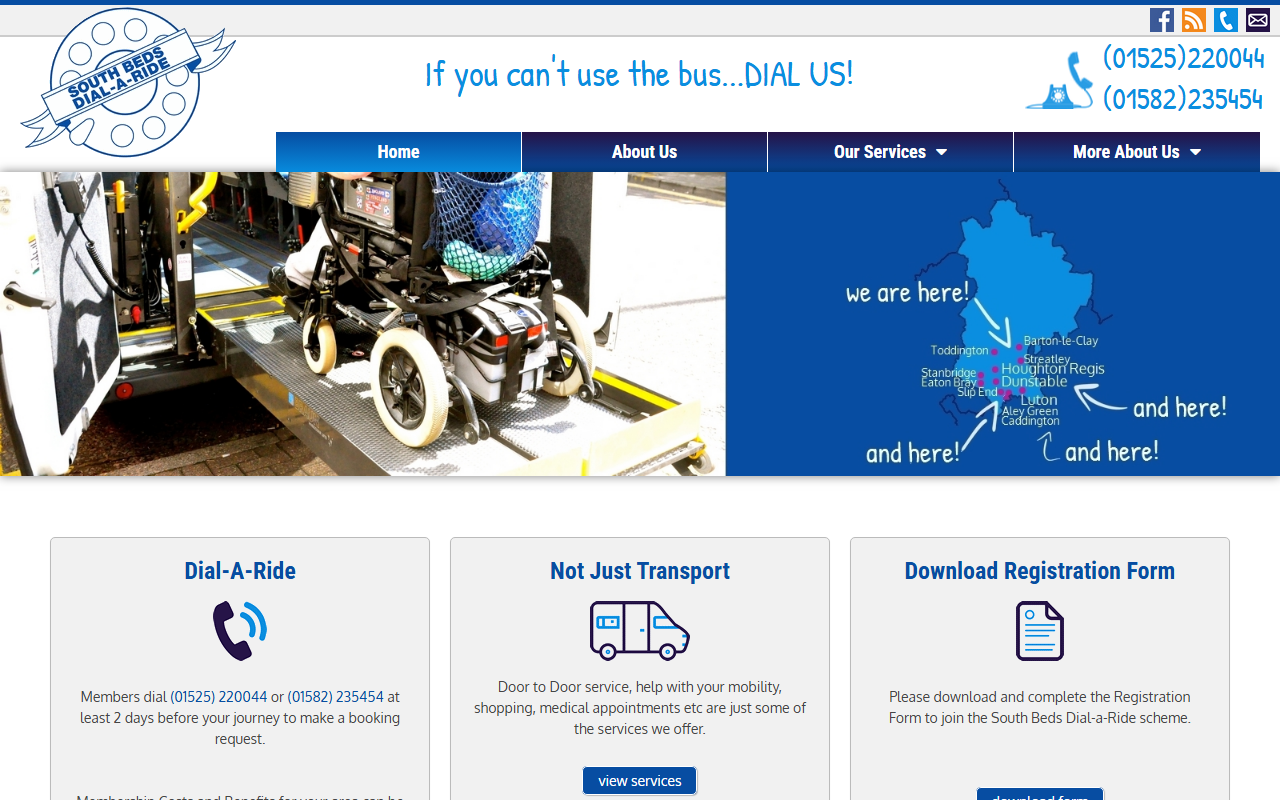Open the About Us menu item
This screenshot has height=800, width=1280.
coord(644,152)
